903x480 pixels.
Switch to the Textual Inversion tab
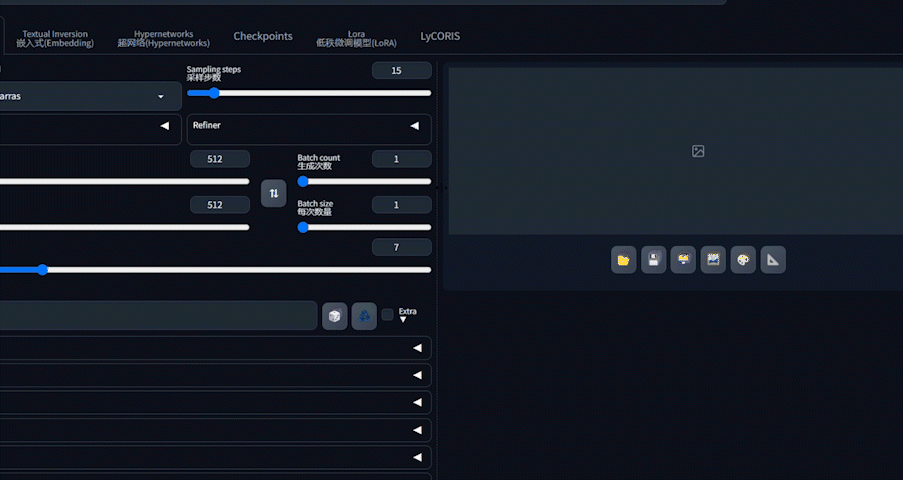pos(55,38)
